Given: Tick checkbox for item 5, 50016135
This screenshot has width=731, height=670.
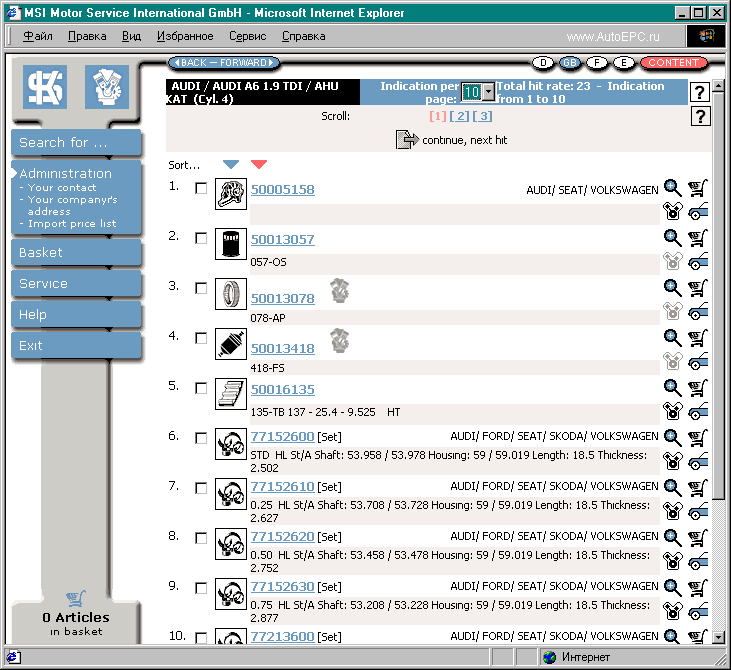Looking at the screenshot, I should (x=201, y=388).
